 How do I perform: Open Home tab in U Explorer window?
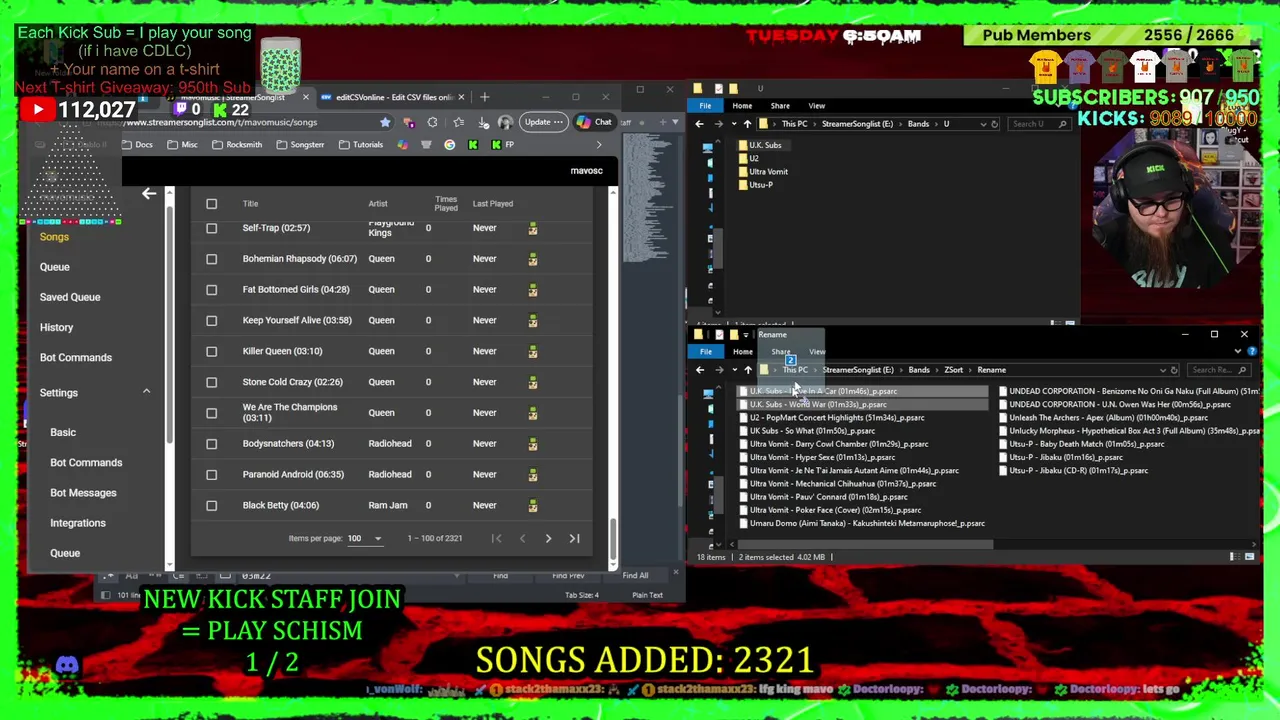742,106
